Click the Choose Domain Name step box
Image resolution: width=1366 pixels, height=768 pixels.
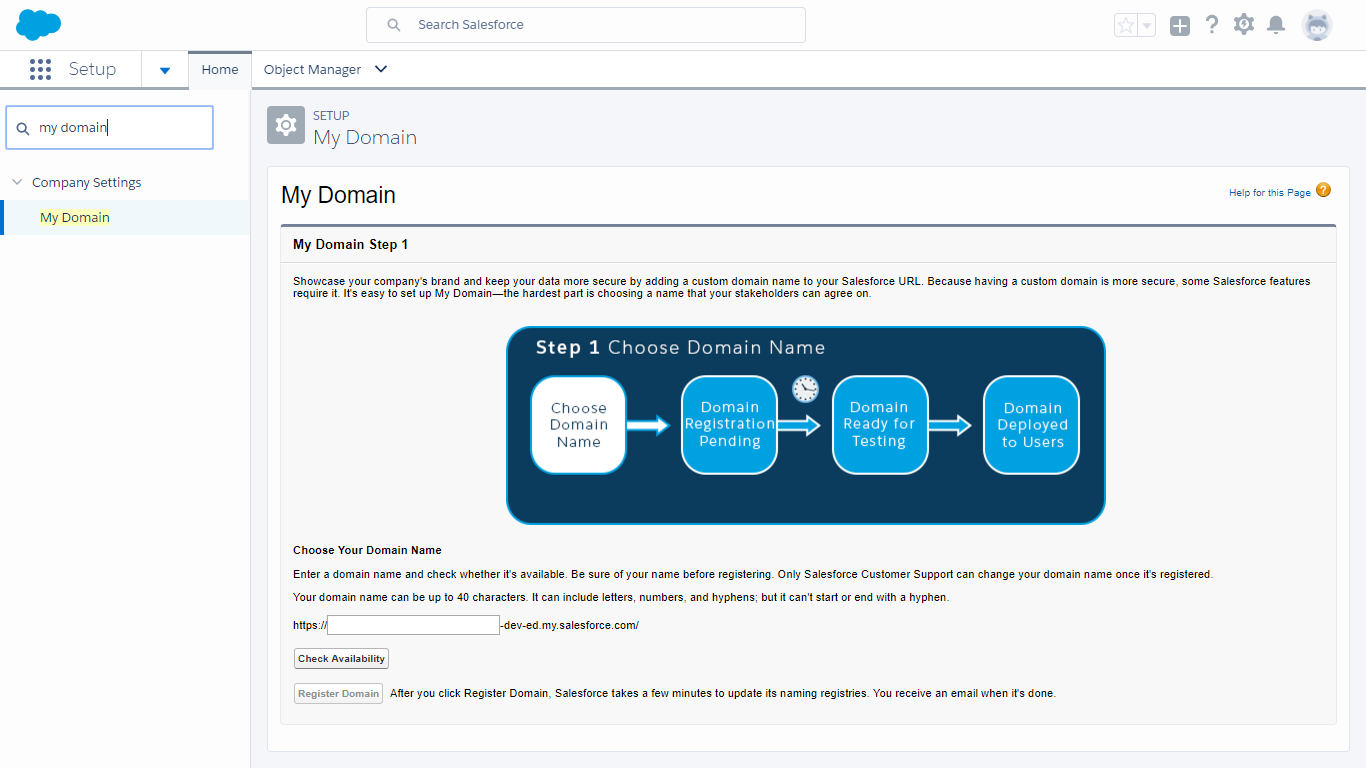pos(578,424)
